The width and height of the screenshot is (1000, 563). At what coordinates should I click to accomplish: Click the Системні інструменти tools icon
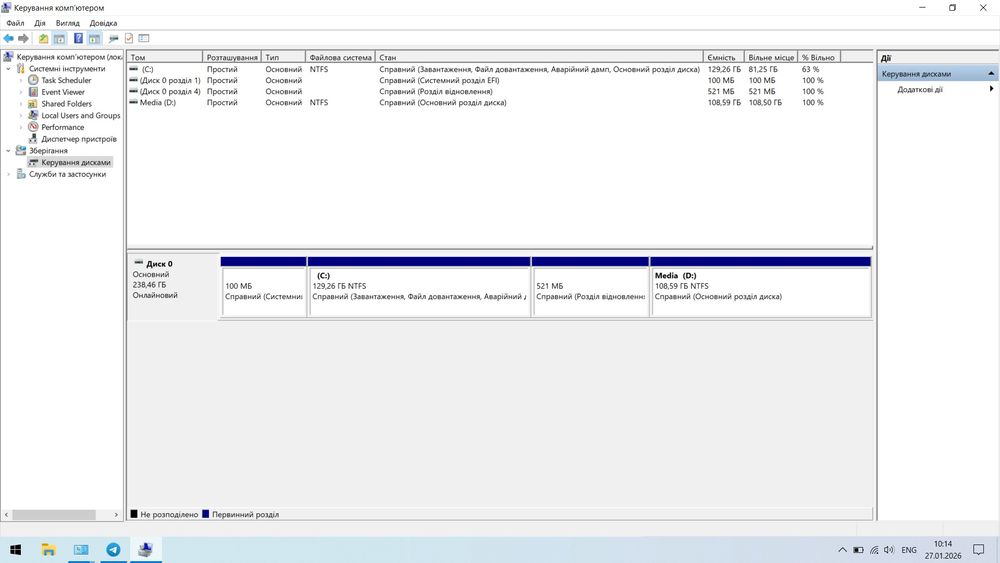tap(21, 69)
